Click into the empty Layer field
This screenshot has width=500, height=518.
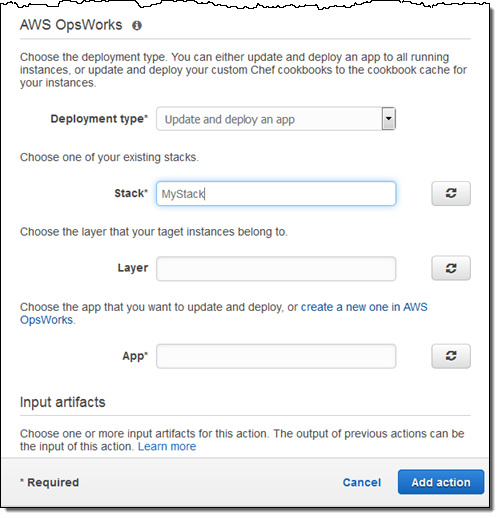[276, 269]
